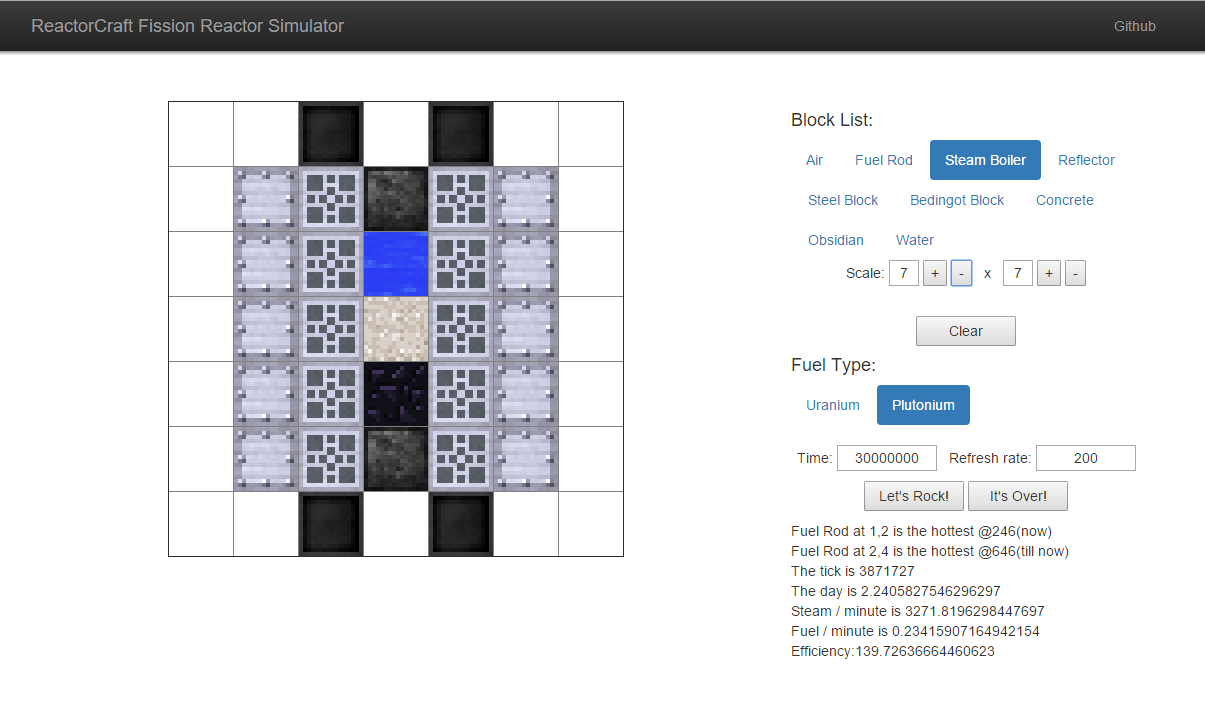The width and height of the screenshot is (1205, 707).
Task: Click the far-right light striped block in the water block's row
Action: coord(526,264)
